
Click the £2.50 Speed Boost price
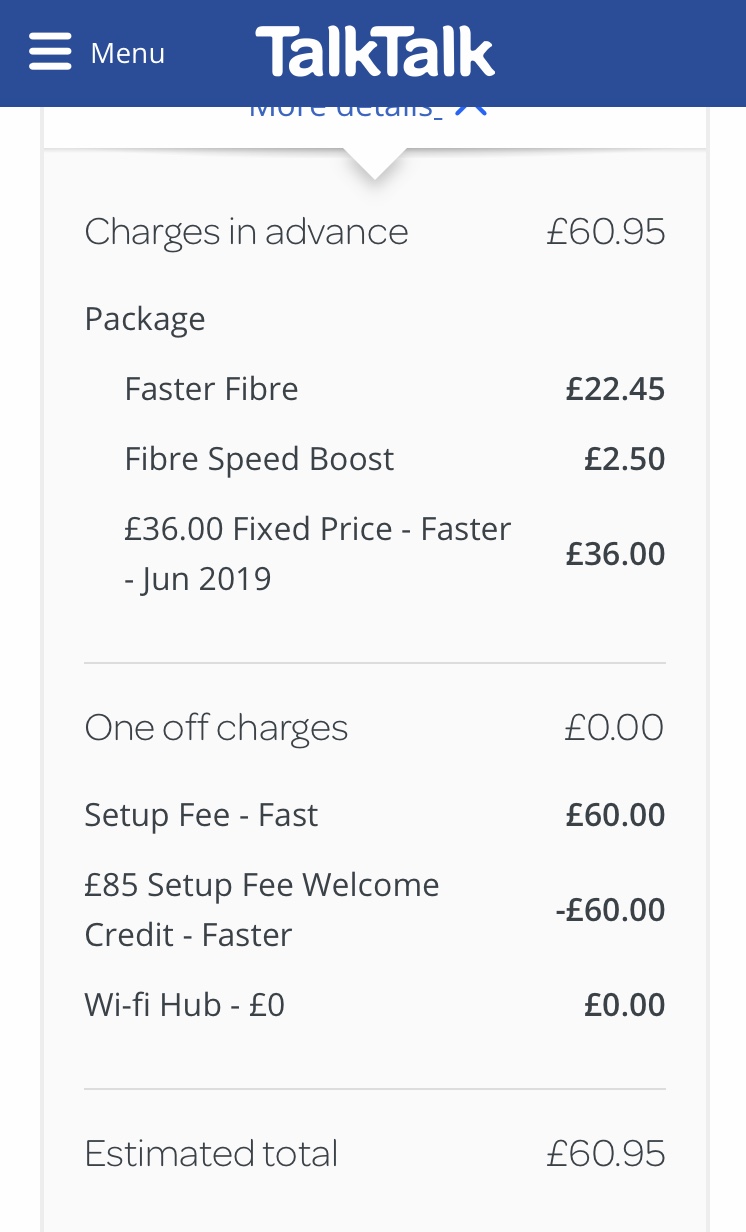coord(624,459)
